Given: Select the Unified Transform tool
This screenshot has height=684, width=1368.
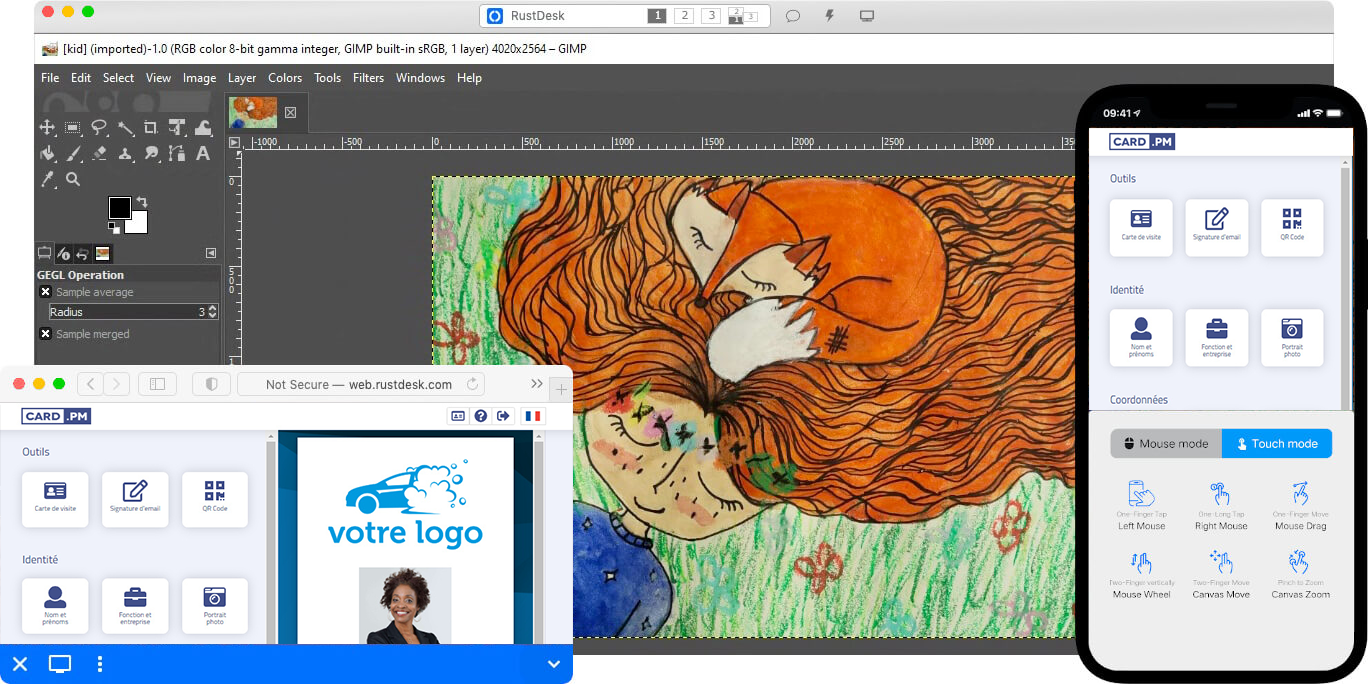Looking at the screenshot, I should point(177,127).
